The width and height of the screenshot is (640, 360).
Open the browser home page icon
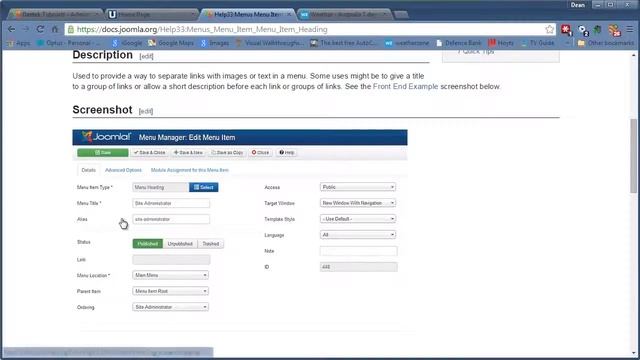click(55, 29)
